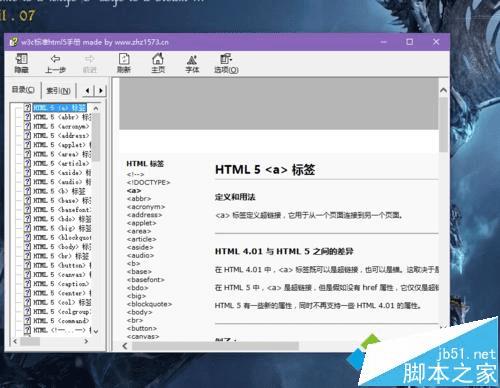Open the <basefont> link in page sidebar
The height and width of the screenshot is (388, 500).
point(146,280)
